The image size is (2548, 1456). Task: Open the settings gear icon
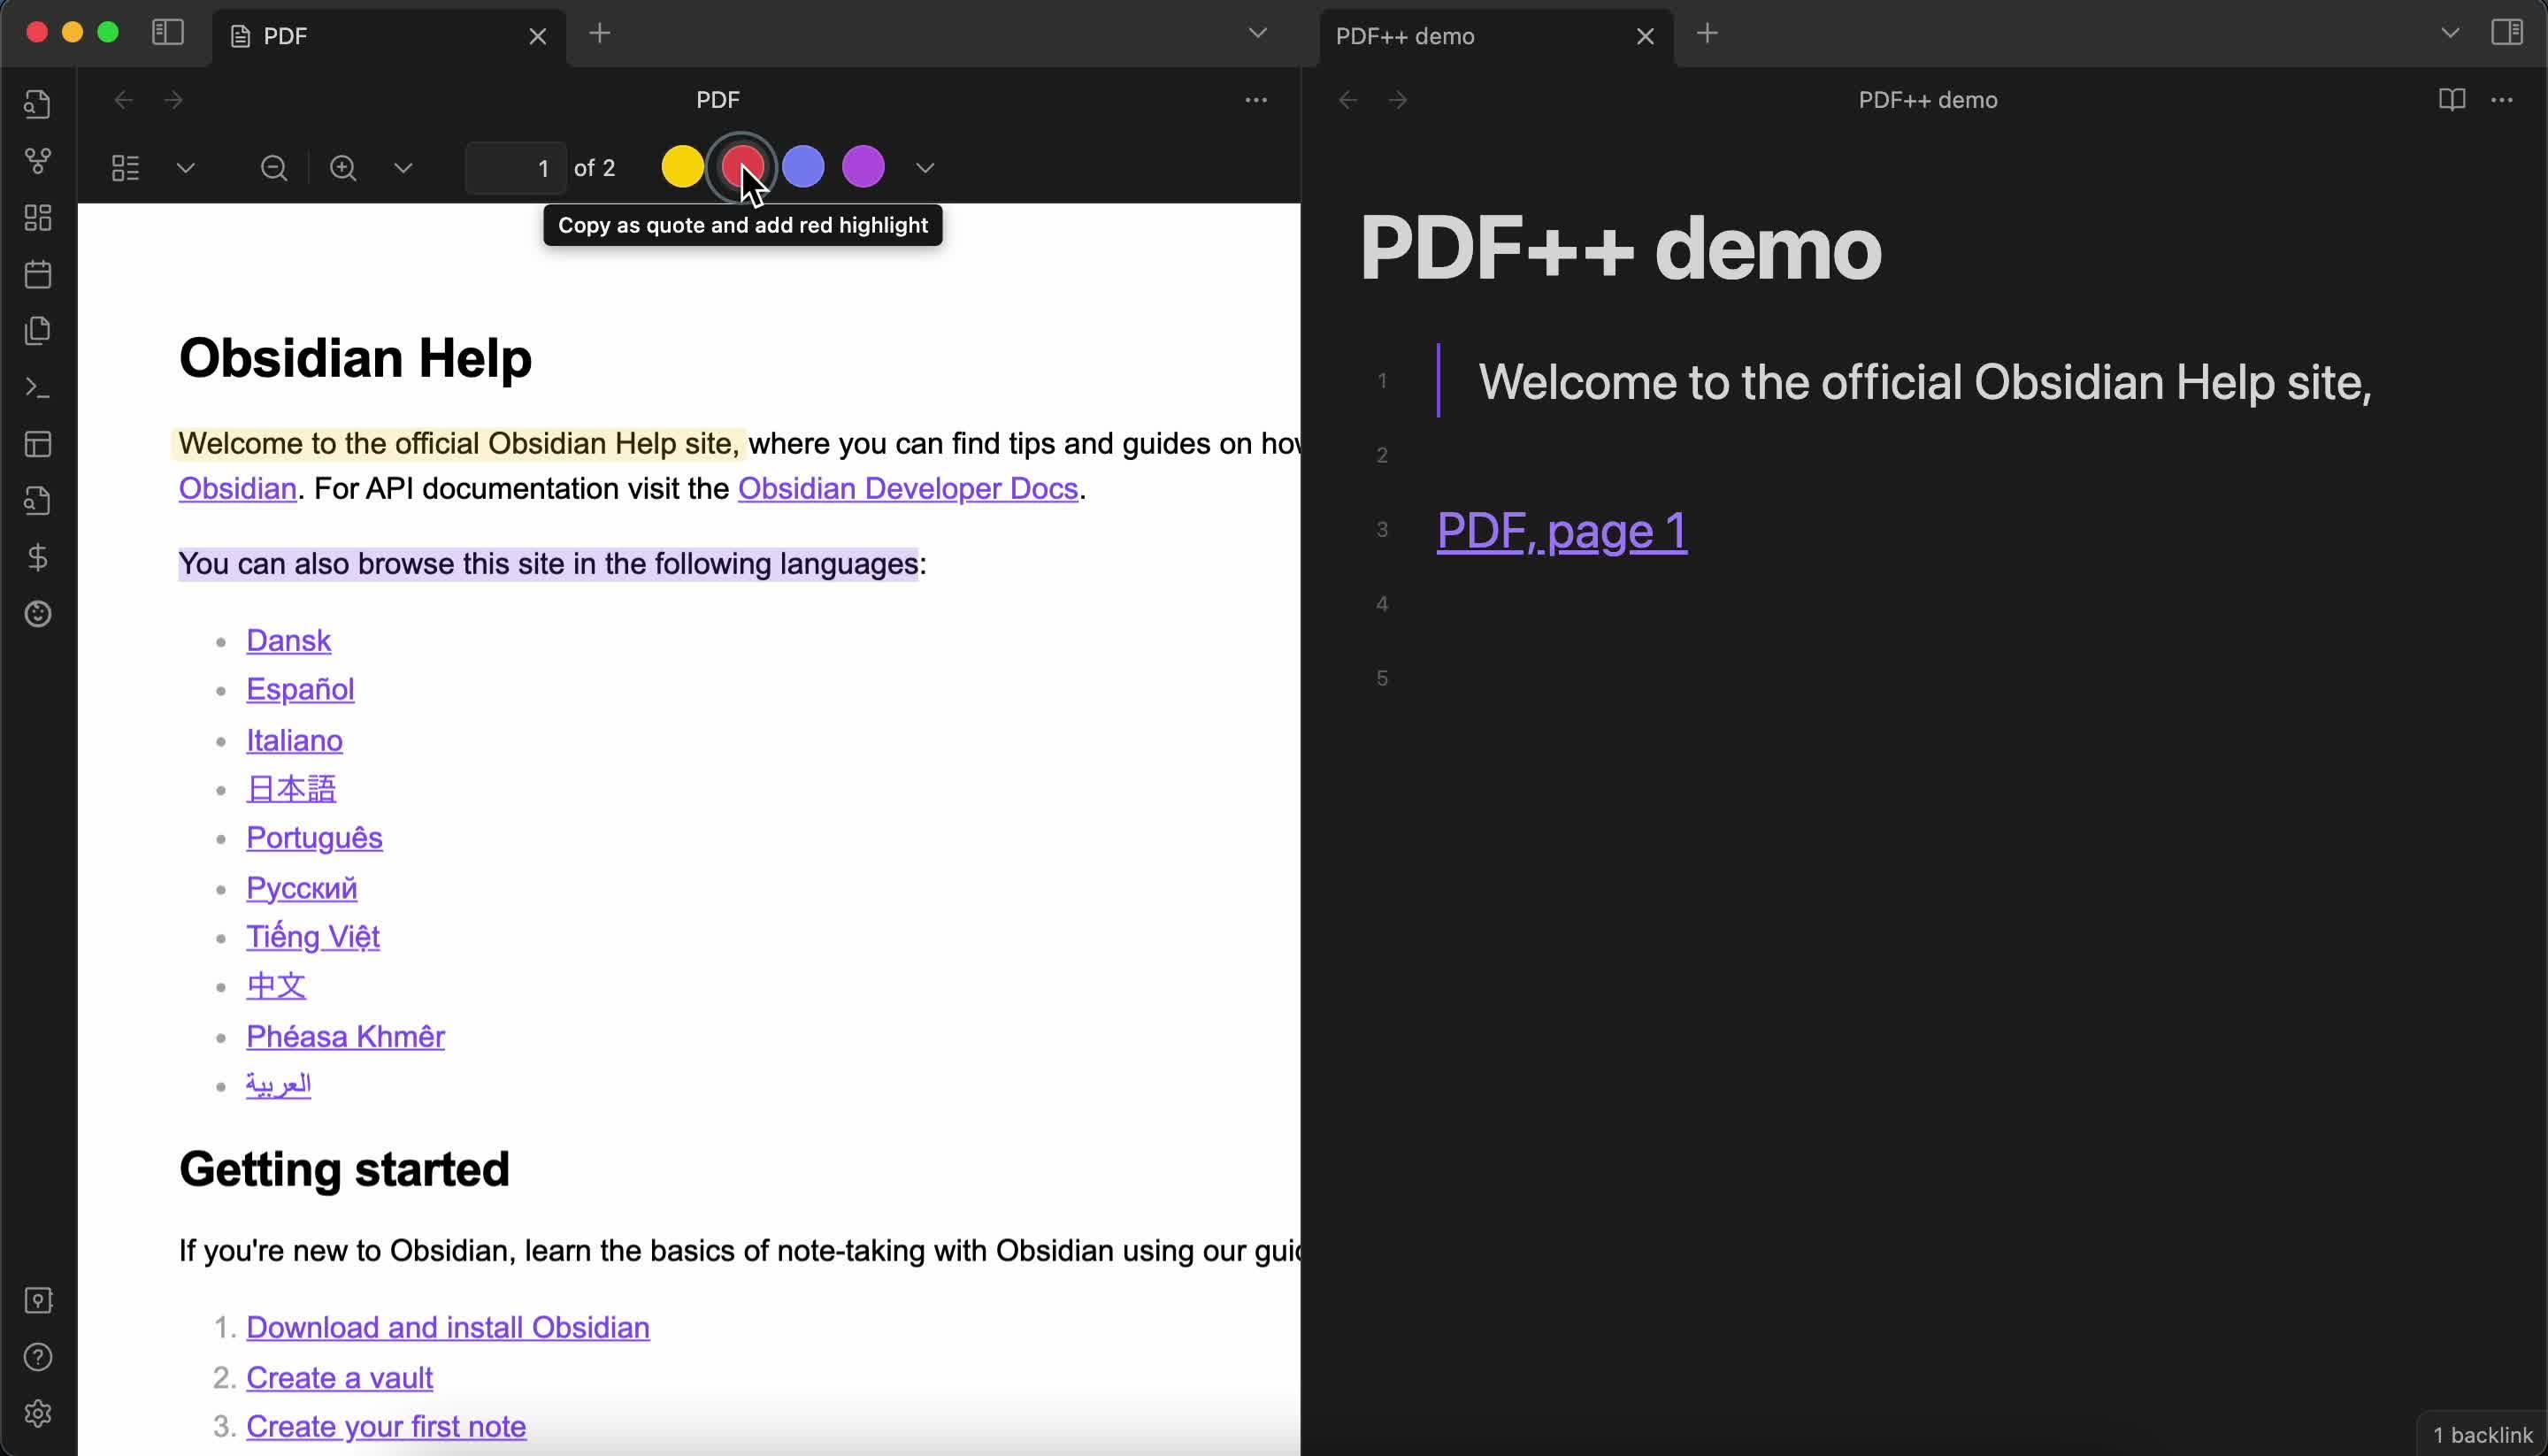tap(38, 1413)
